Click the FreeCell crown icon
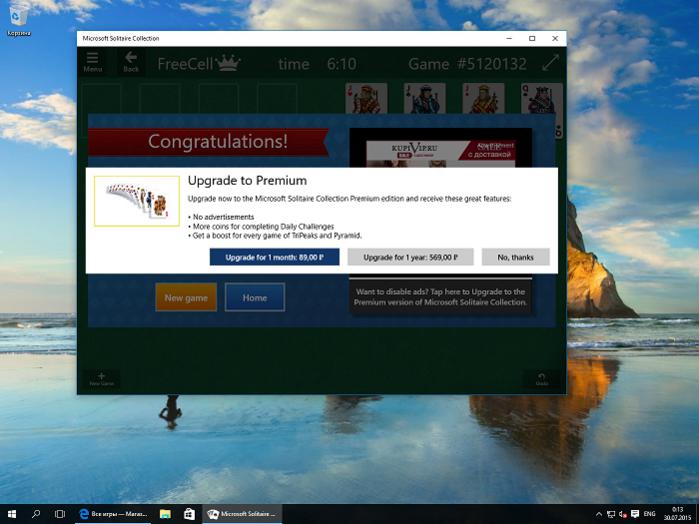The width and height of the screenshot is (699, 524). pyautogui.click(x=228, y=62)
